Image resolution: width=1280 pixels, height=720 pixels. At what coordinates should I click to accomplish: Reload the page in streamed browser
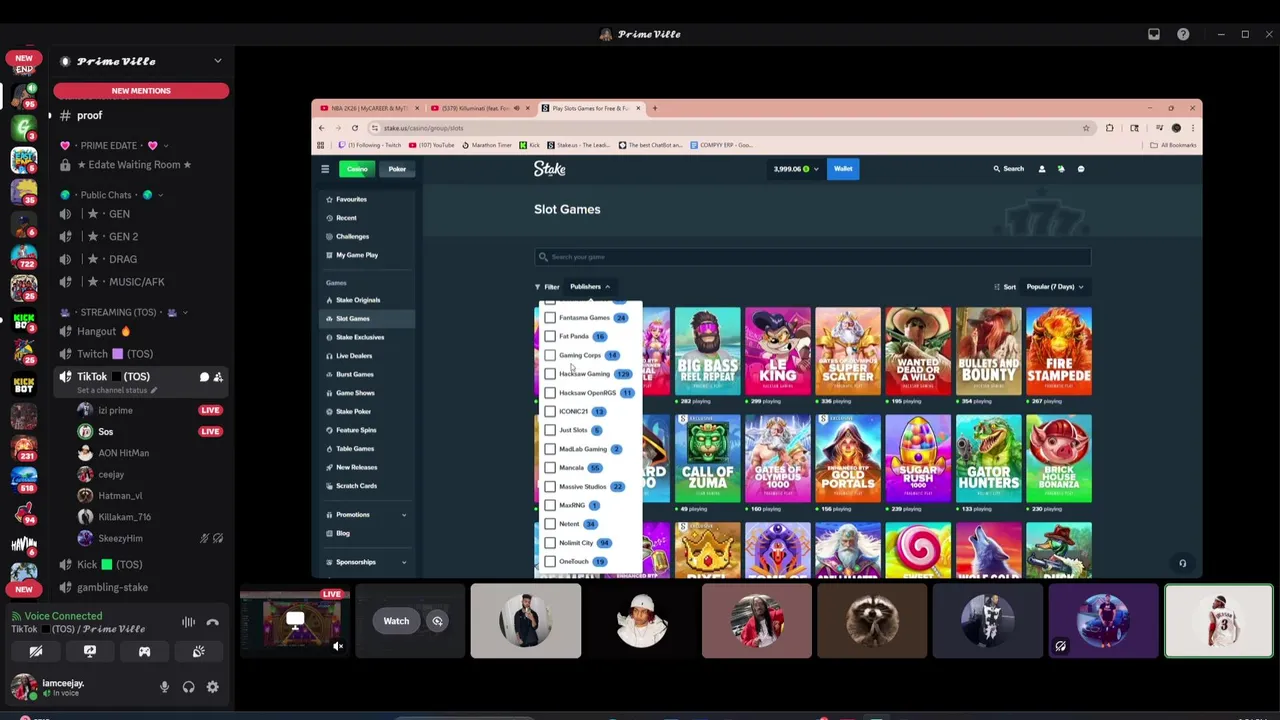point(355,128)
